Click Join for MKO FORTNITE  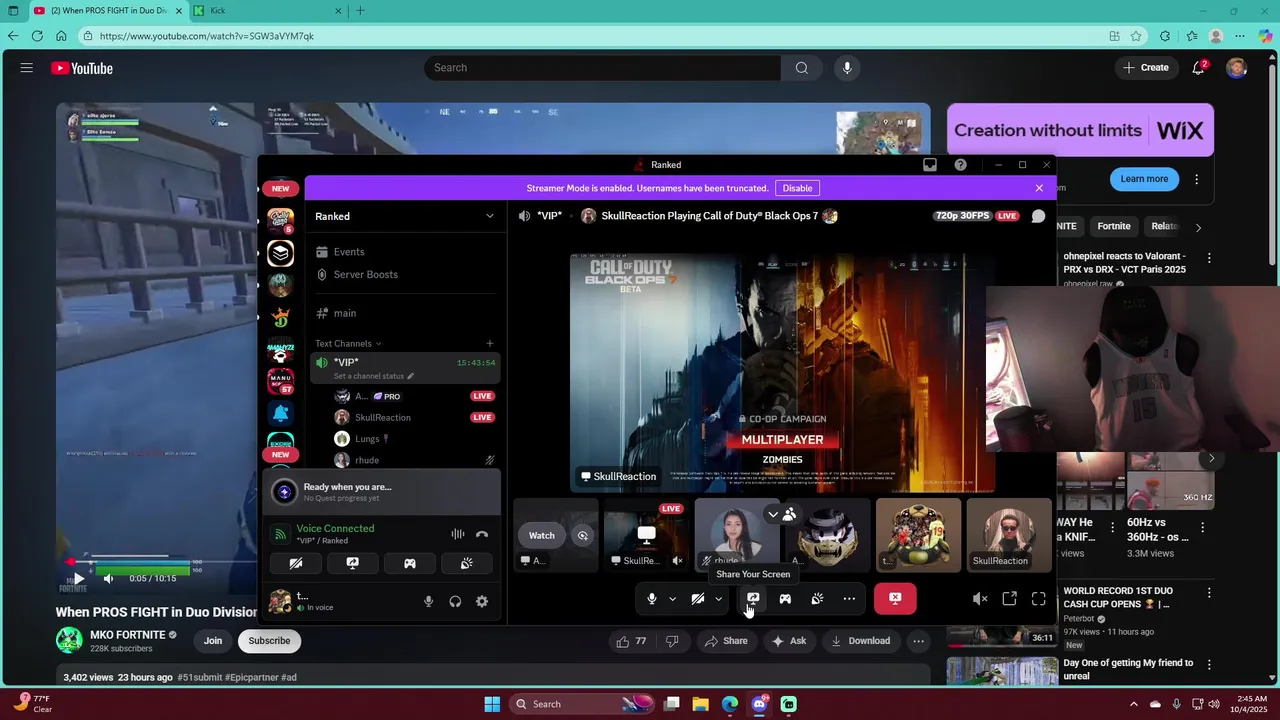point(213,641)
